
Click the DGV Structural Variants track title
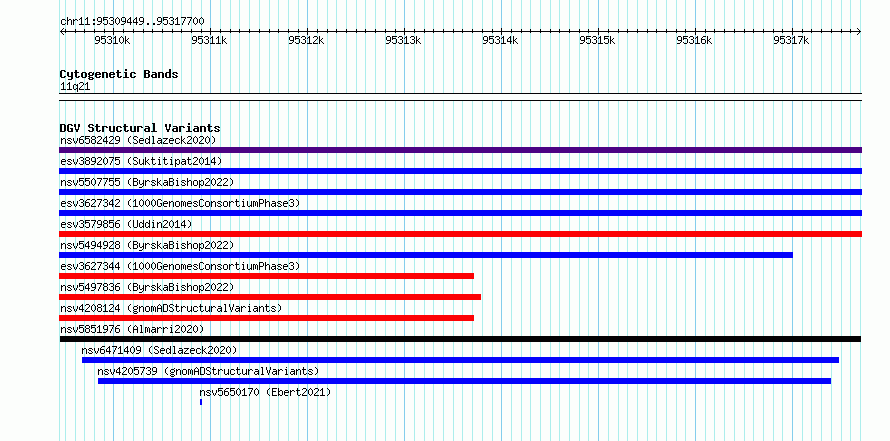[x=140, y=128]
